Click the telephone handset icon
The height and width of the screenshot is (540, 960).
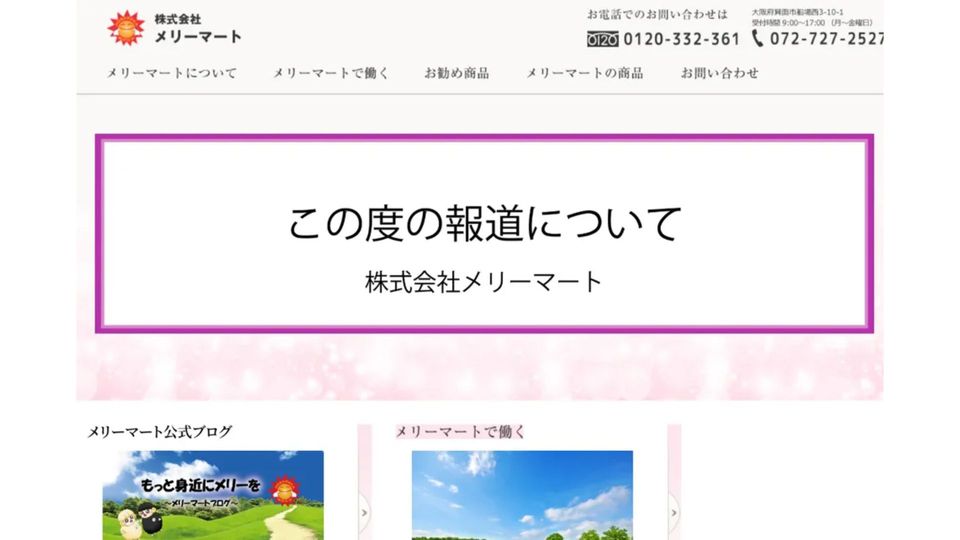pyautogui.click(x=757, y=38)
